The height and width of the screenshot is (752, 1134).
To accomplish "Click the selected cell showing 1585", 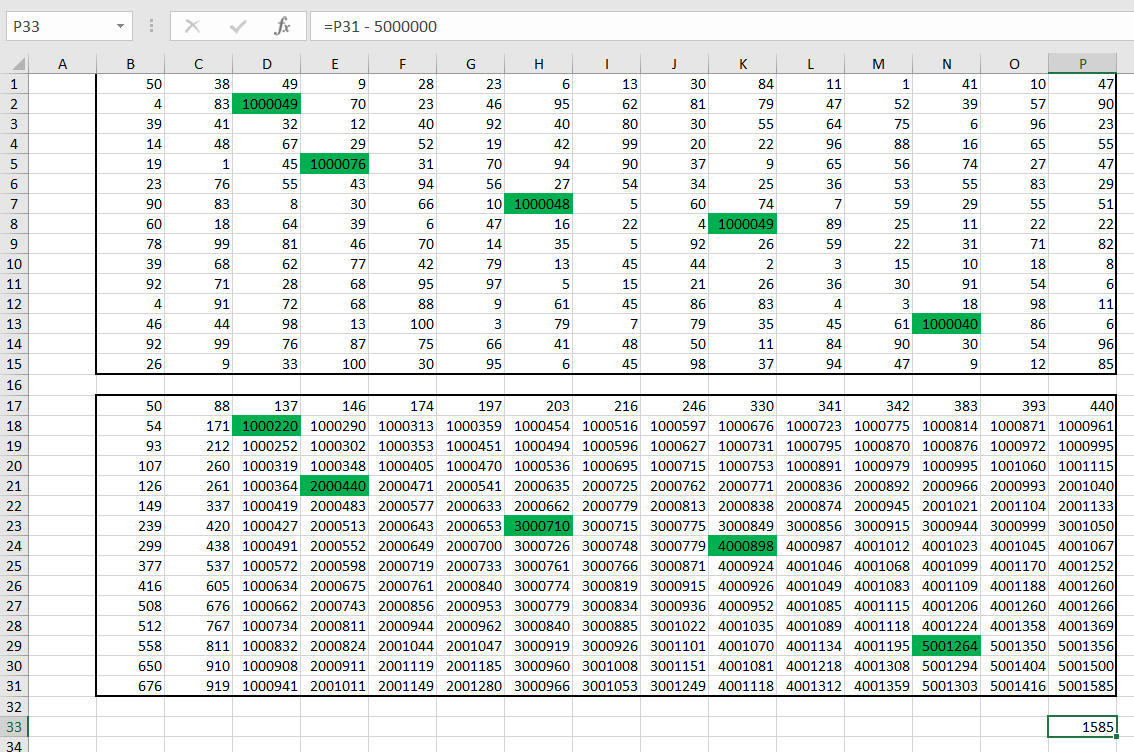I will click(1083, 727).
